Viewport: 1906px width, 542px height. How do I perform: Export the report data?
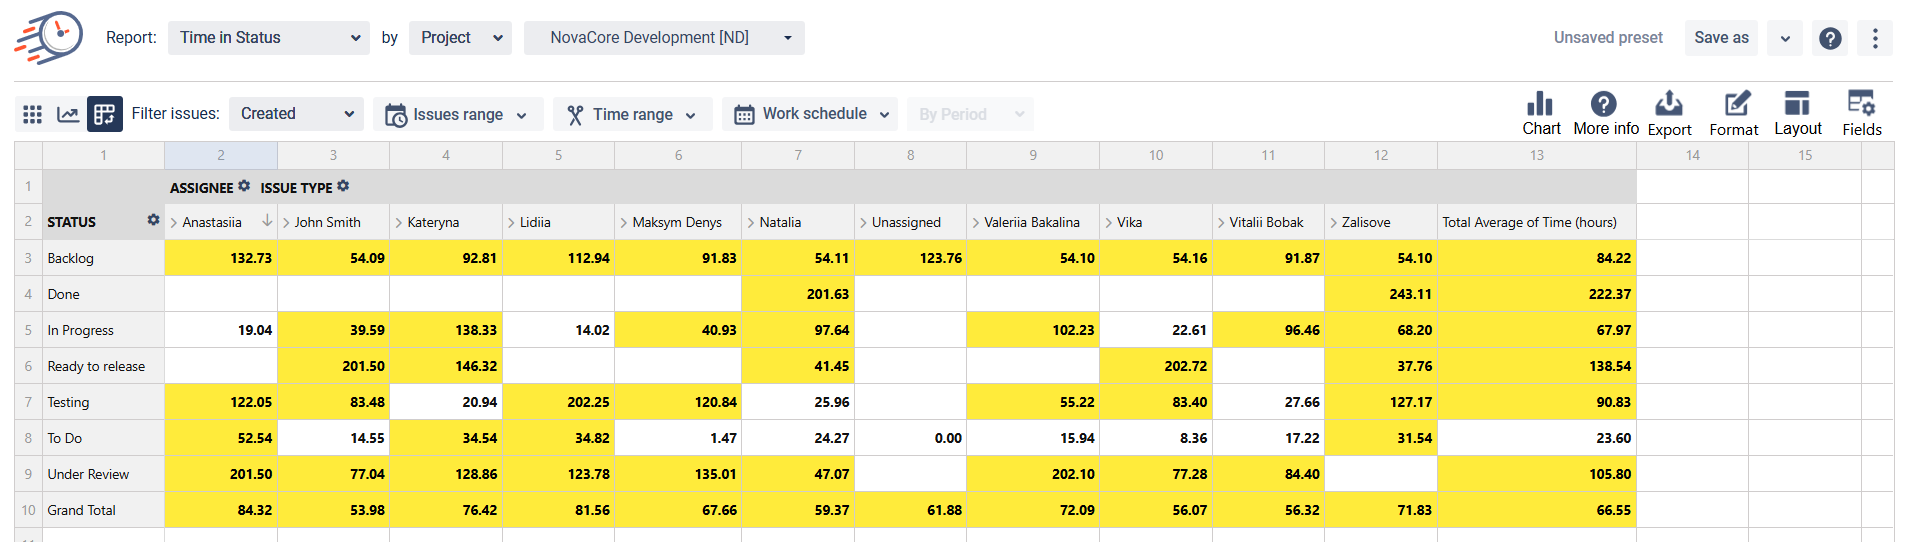click(x=1669, y=113)
